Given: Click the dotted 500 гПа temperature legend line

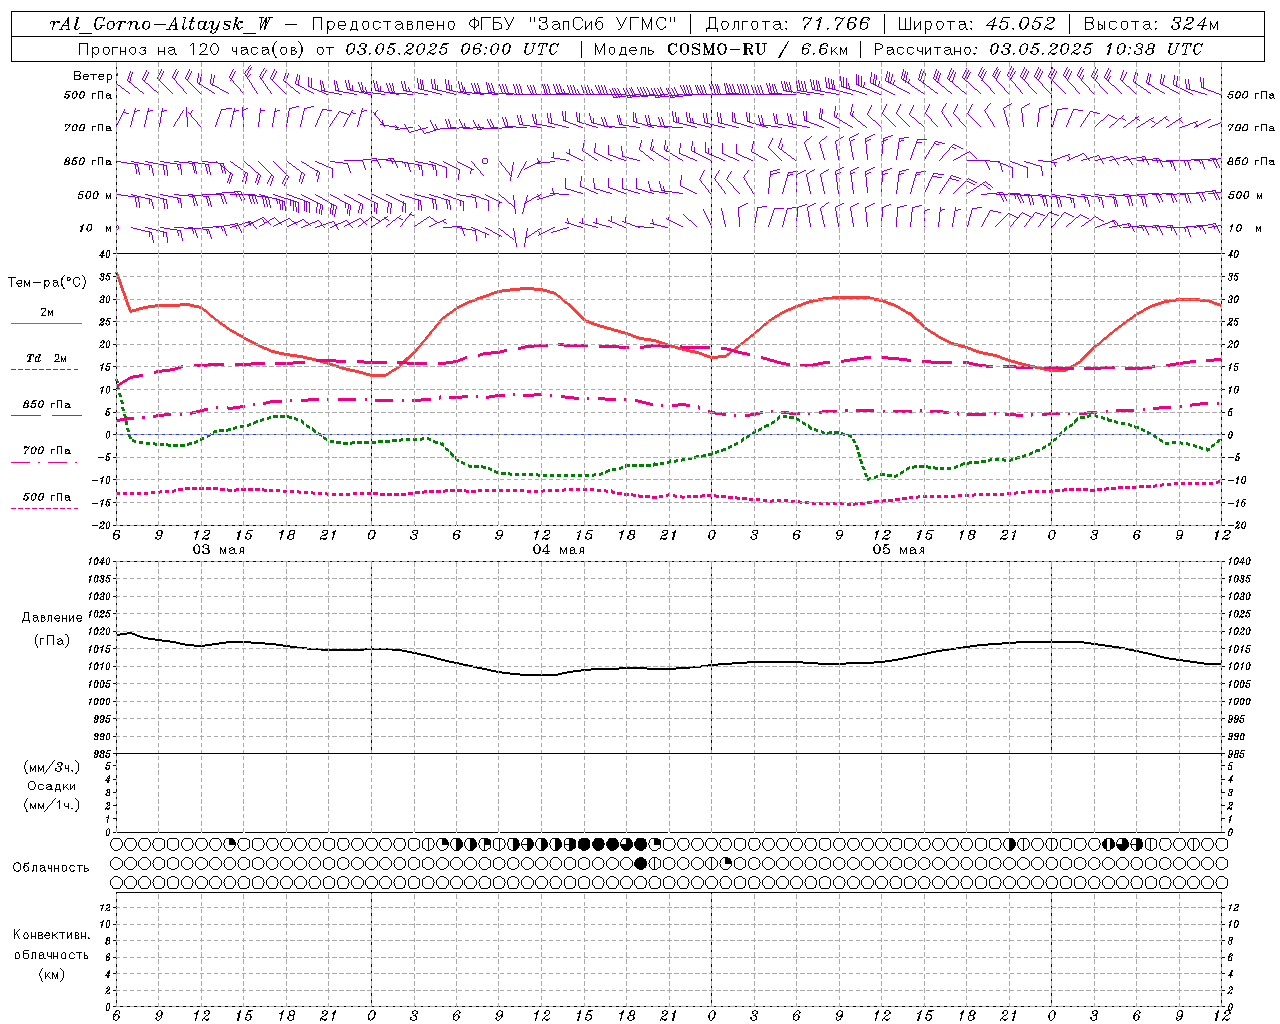Looking at the screenshot, I should [x=44, y=508].
